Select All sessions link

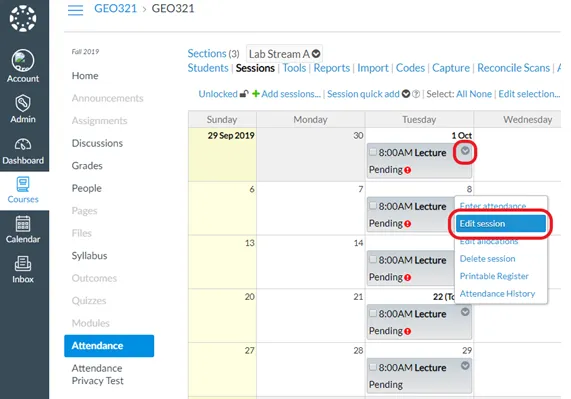point(461,94)
